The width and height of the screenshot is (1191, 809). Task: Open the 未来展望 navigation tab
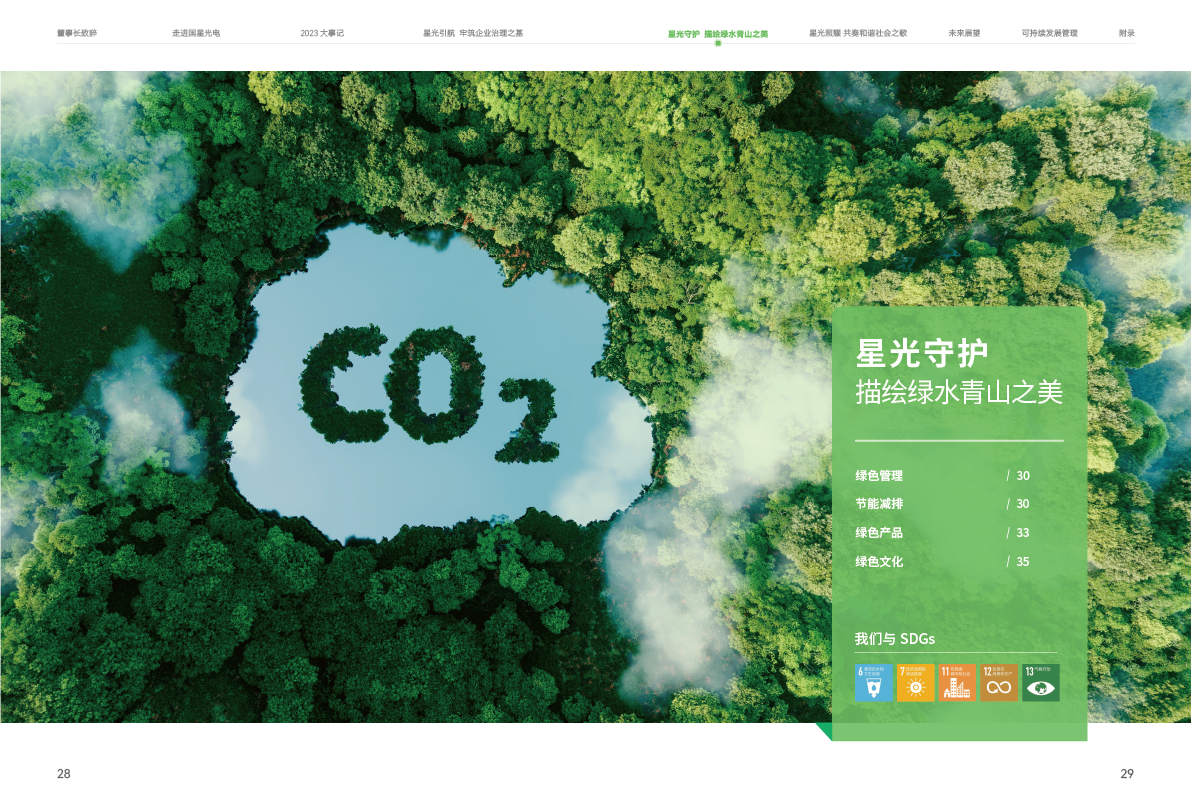click(x=964, y=33)
